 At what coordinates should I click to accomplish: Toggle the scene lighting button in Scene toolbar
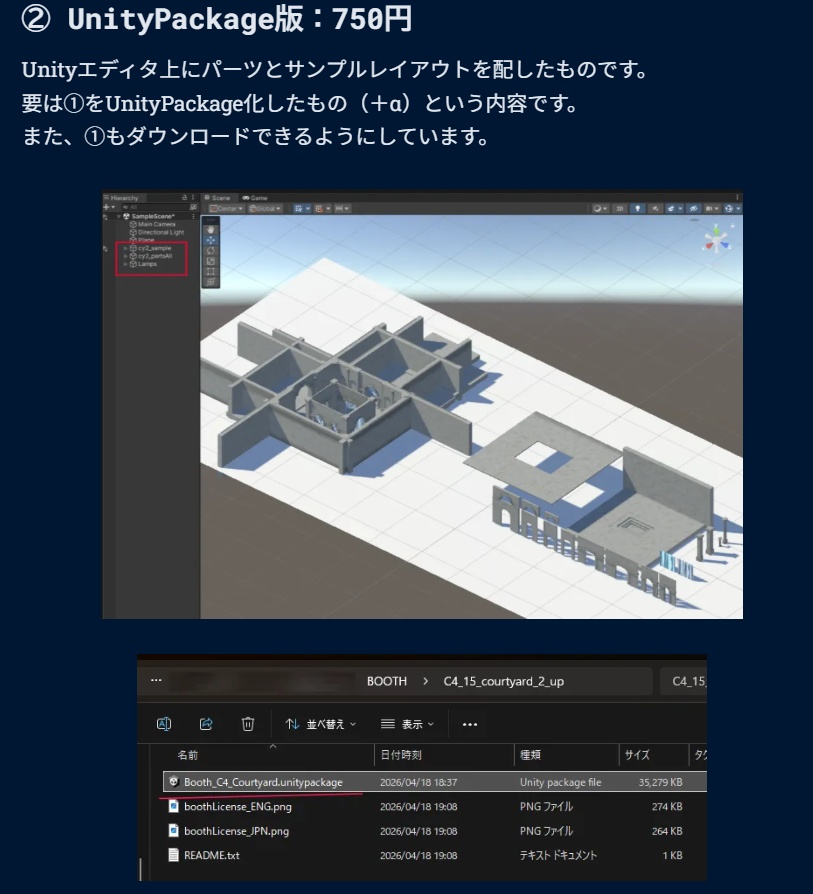[x=637, y=209]
